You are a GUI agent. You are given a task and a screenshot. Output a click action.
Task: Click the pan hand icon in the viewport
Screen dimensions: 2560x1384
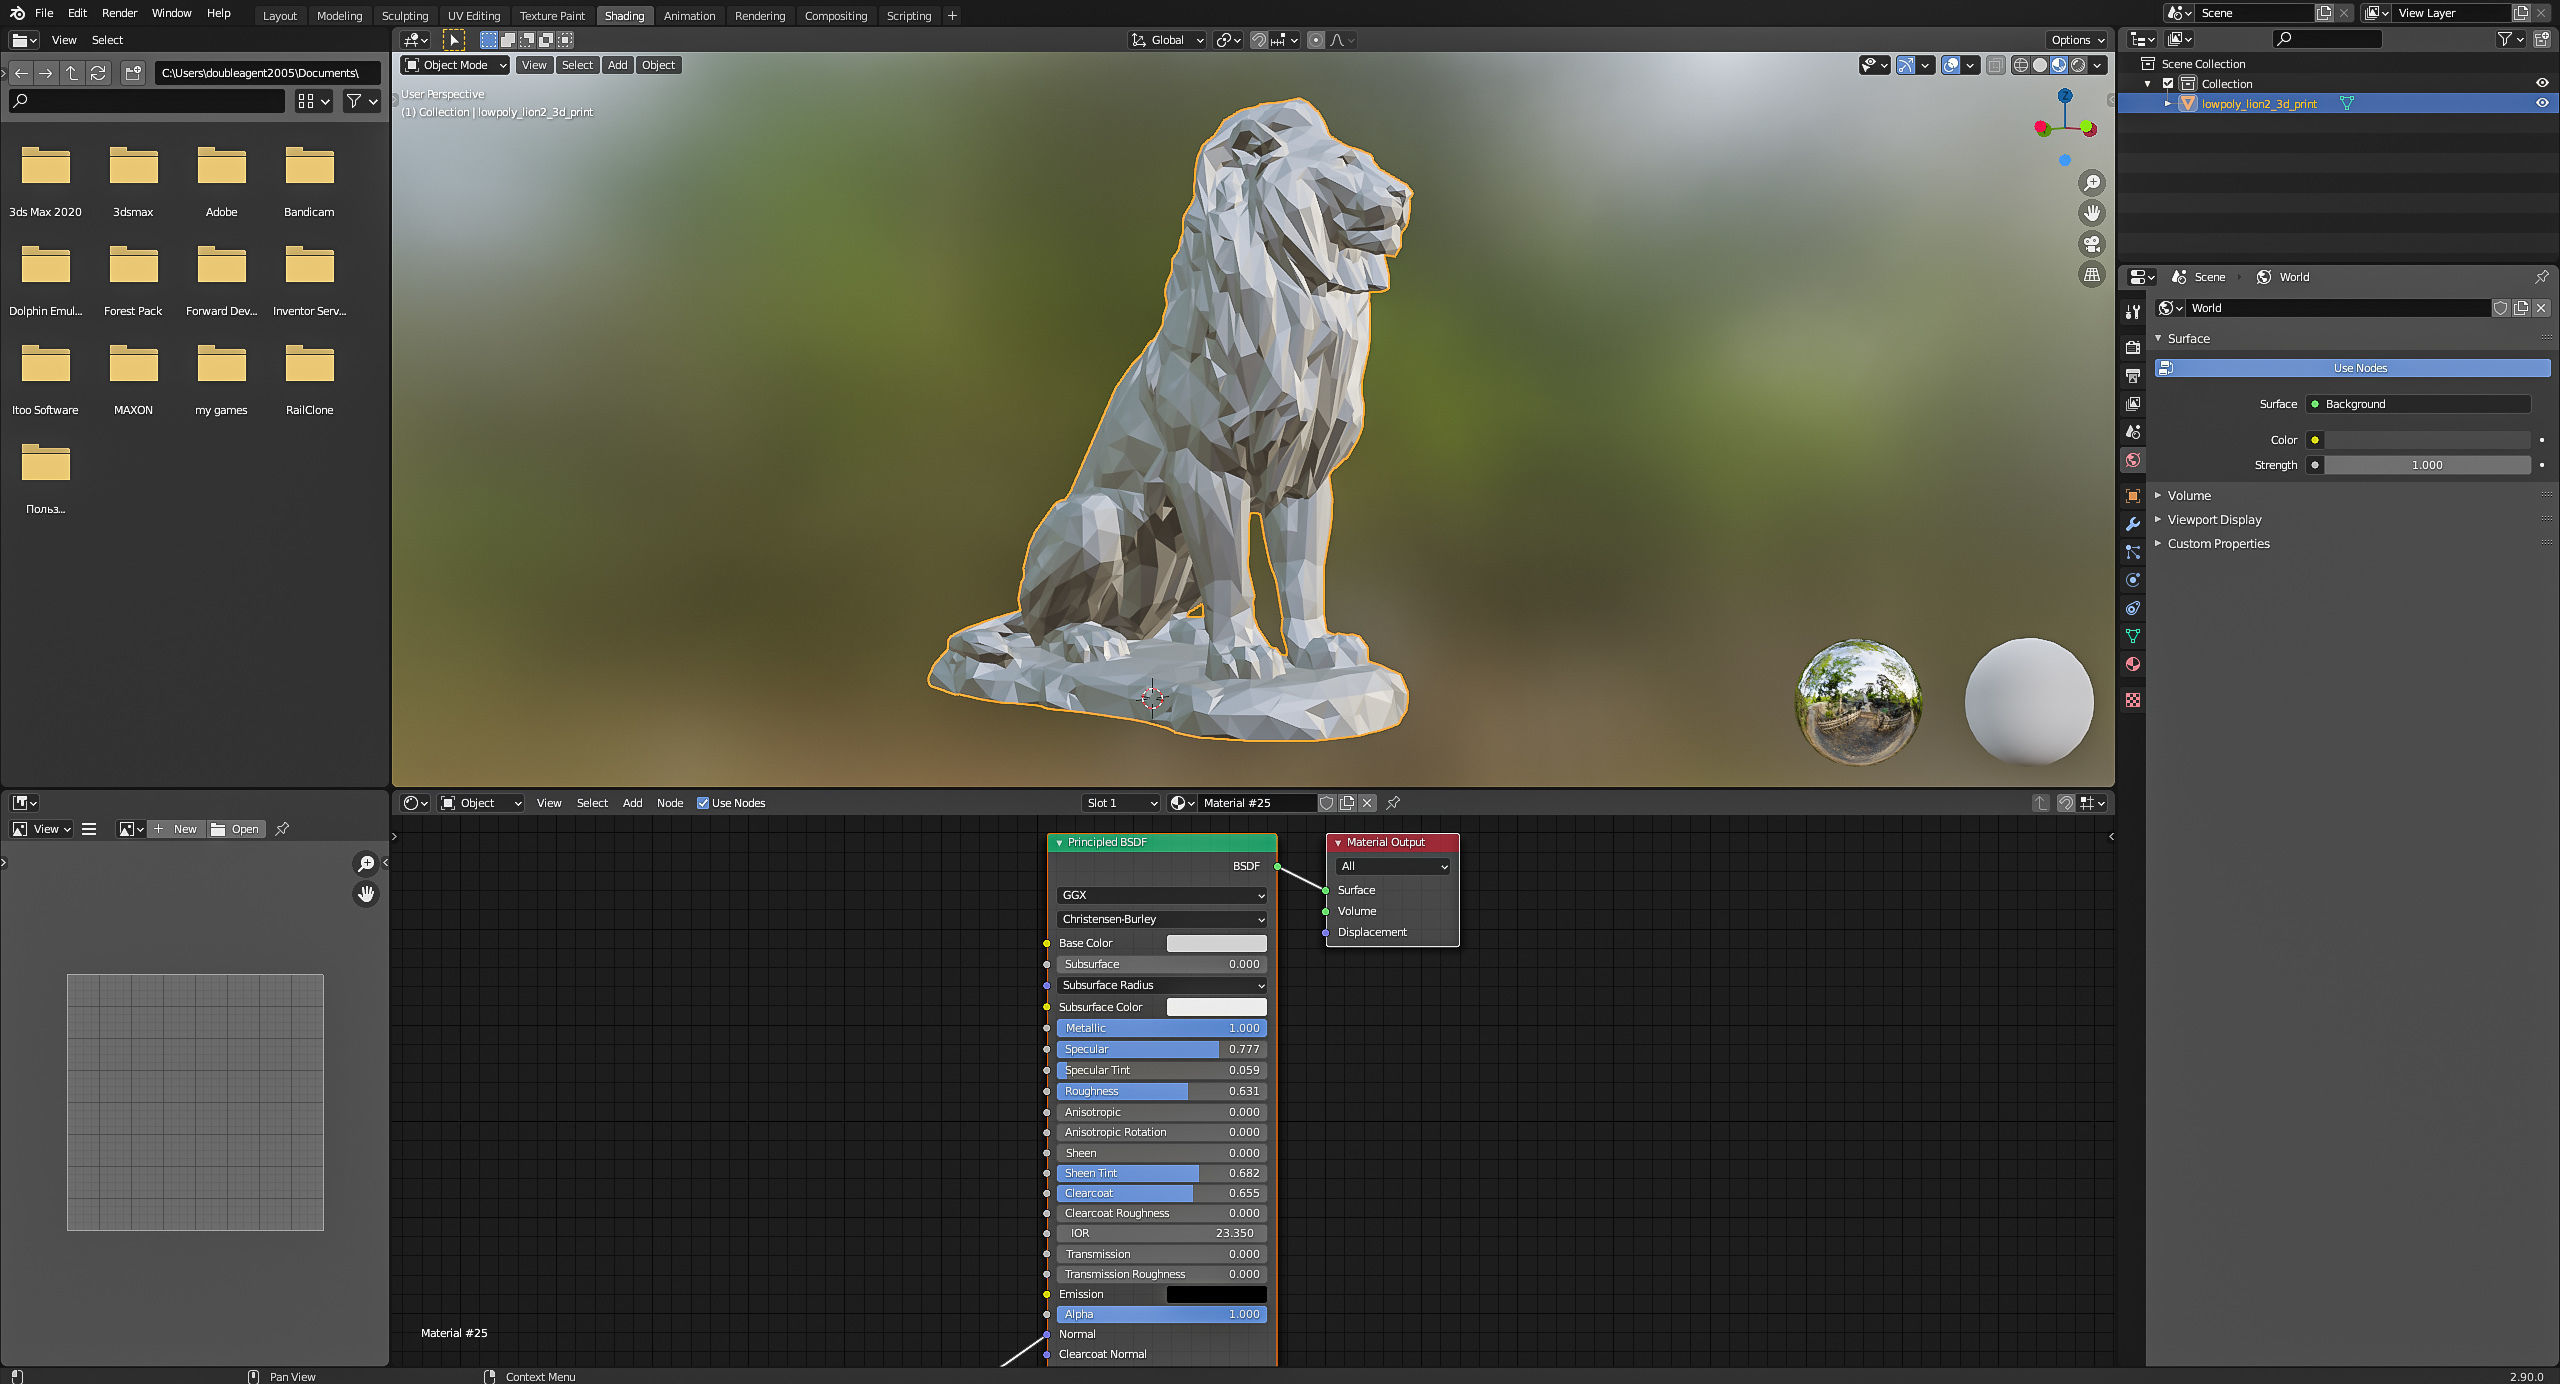(x=2091, y=213)
